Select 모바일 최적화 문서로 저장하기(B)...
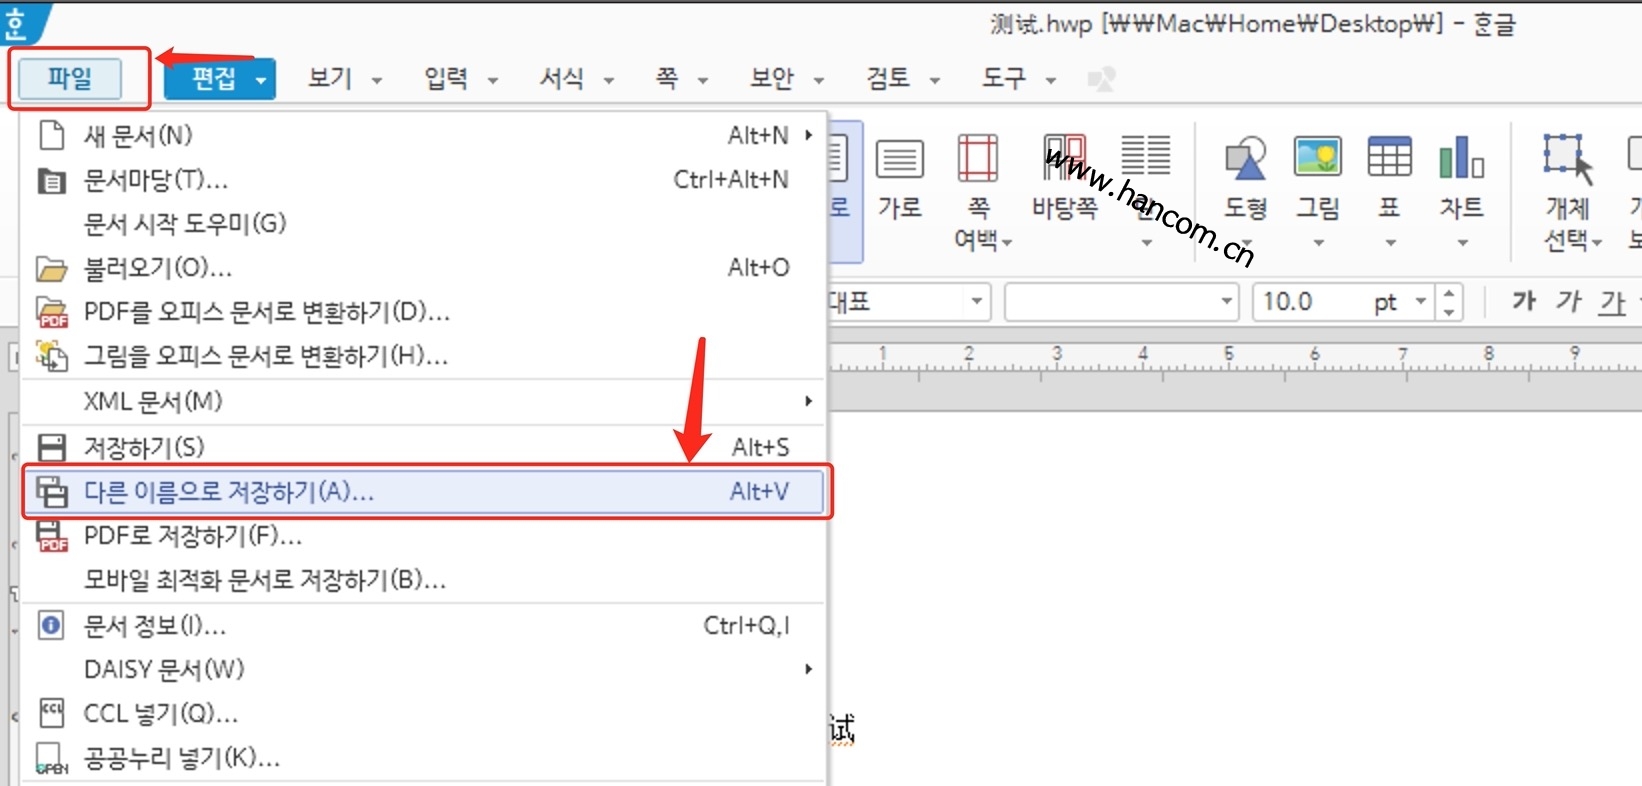Screen dimensions: 1642x786 (423, 580)
